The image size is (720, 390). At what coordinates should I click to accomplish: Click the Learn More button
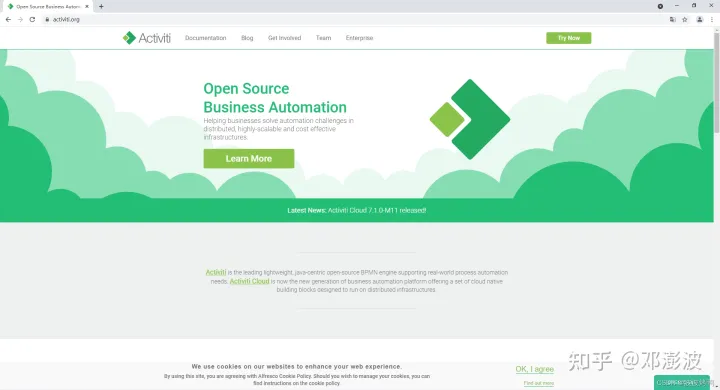[249, 158]
